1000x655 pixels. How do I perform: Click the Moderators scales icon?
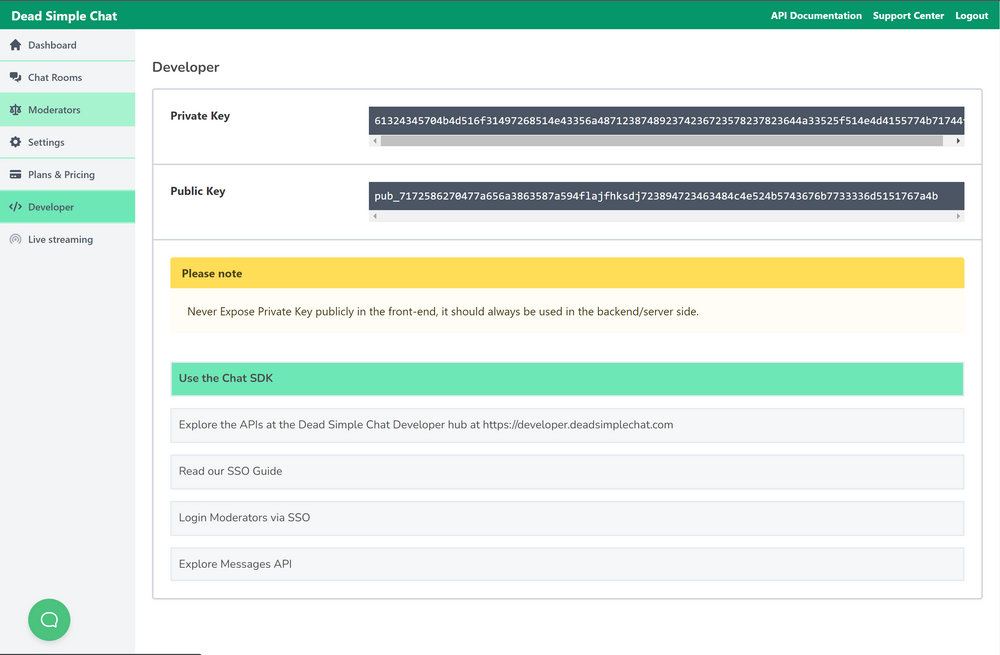coord(15,110)
